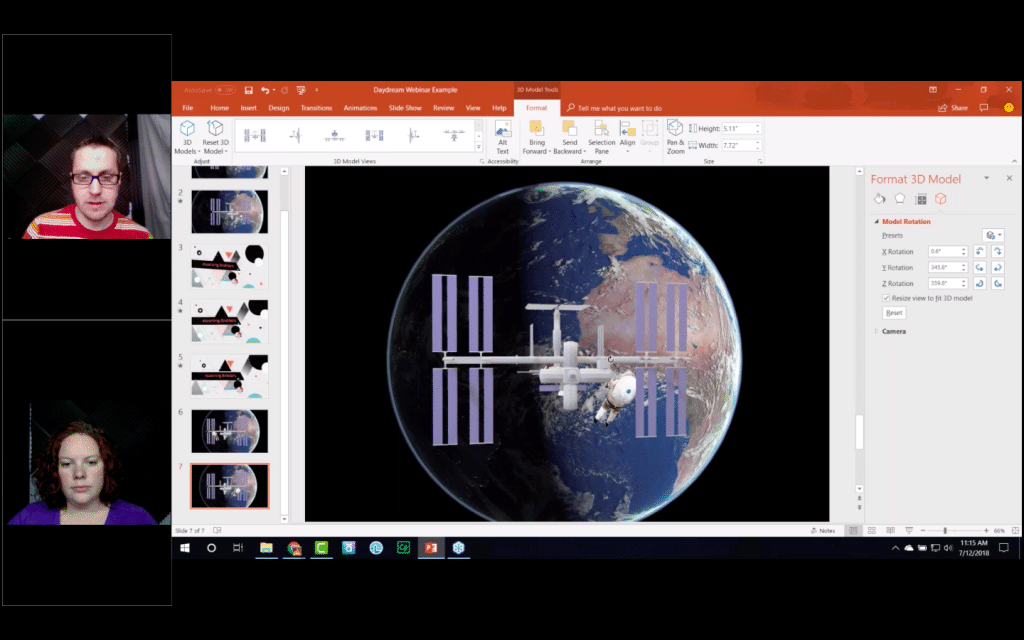Switch to the Animations ribbon tab
This screenshot has height=640, width=1024.
click(x=360, y=108)
